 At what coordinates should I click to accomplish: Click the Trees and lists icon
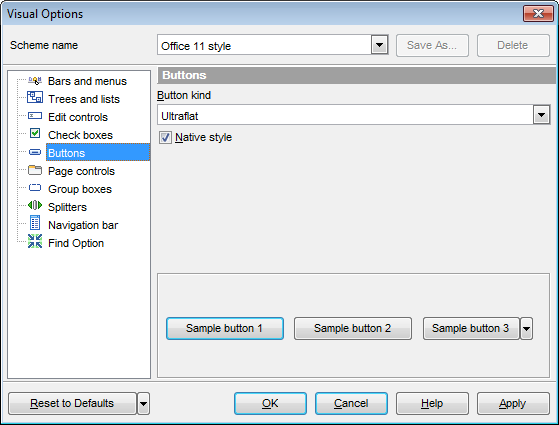35,97
